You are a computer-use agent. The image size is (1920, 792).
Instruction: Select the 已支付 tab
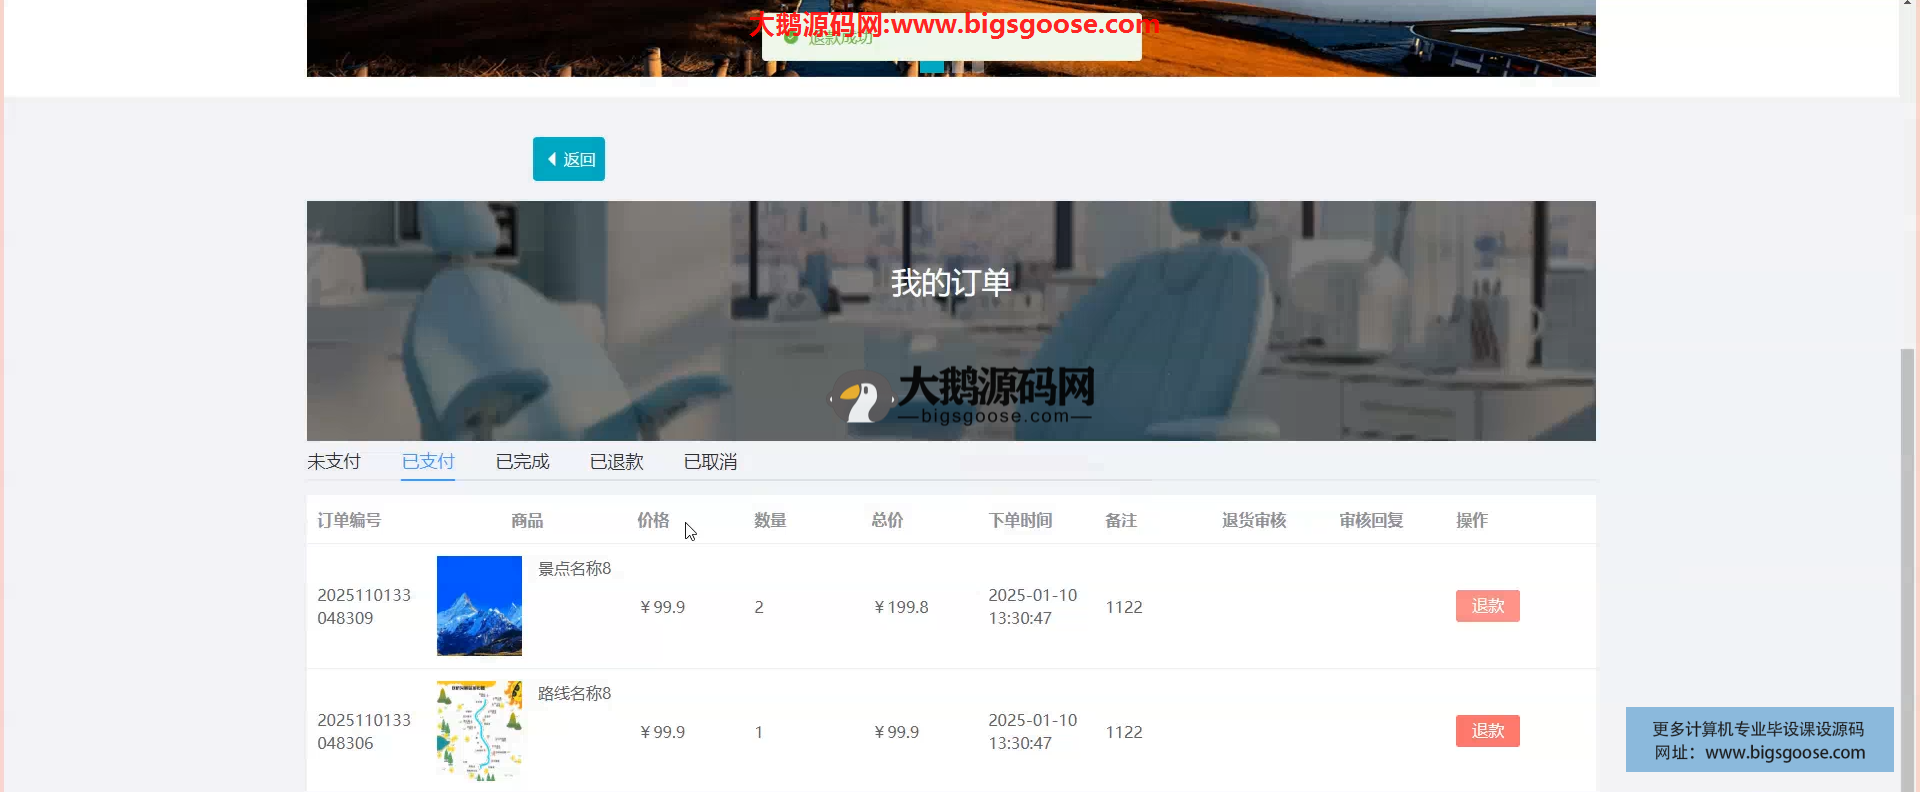428,462
